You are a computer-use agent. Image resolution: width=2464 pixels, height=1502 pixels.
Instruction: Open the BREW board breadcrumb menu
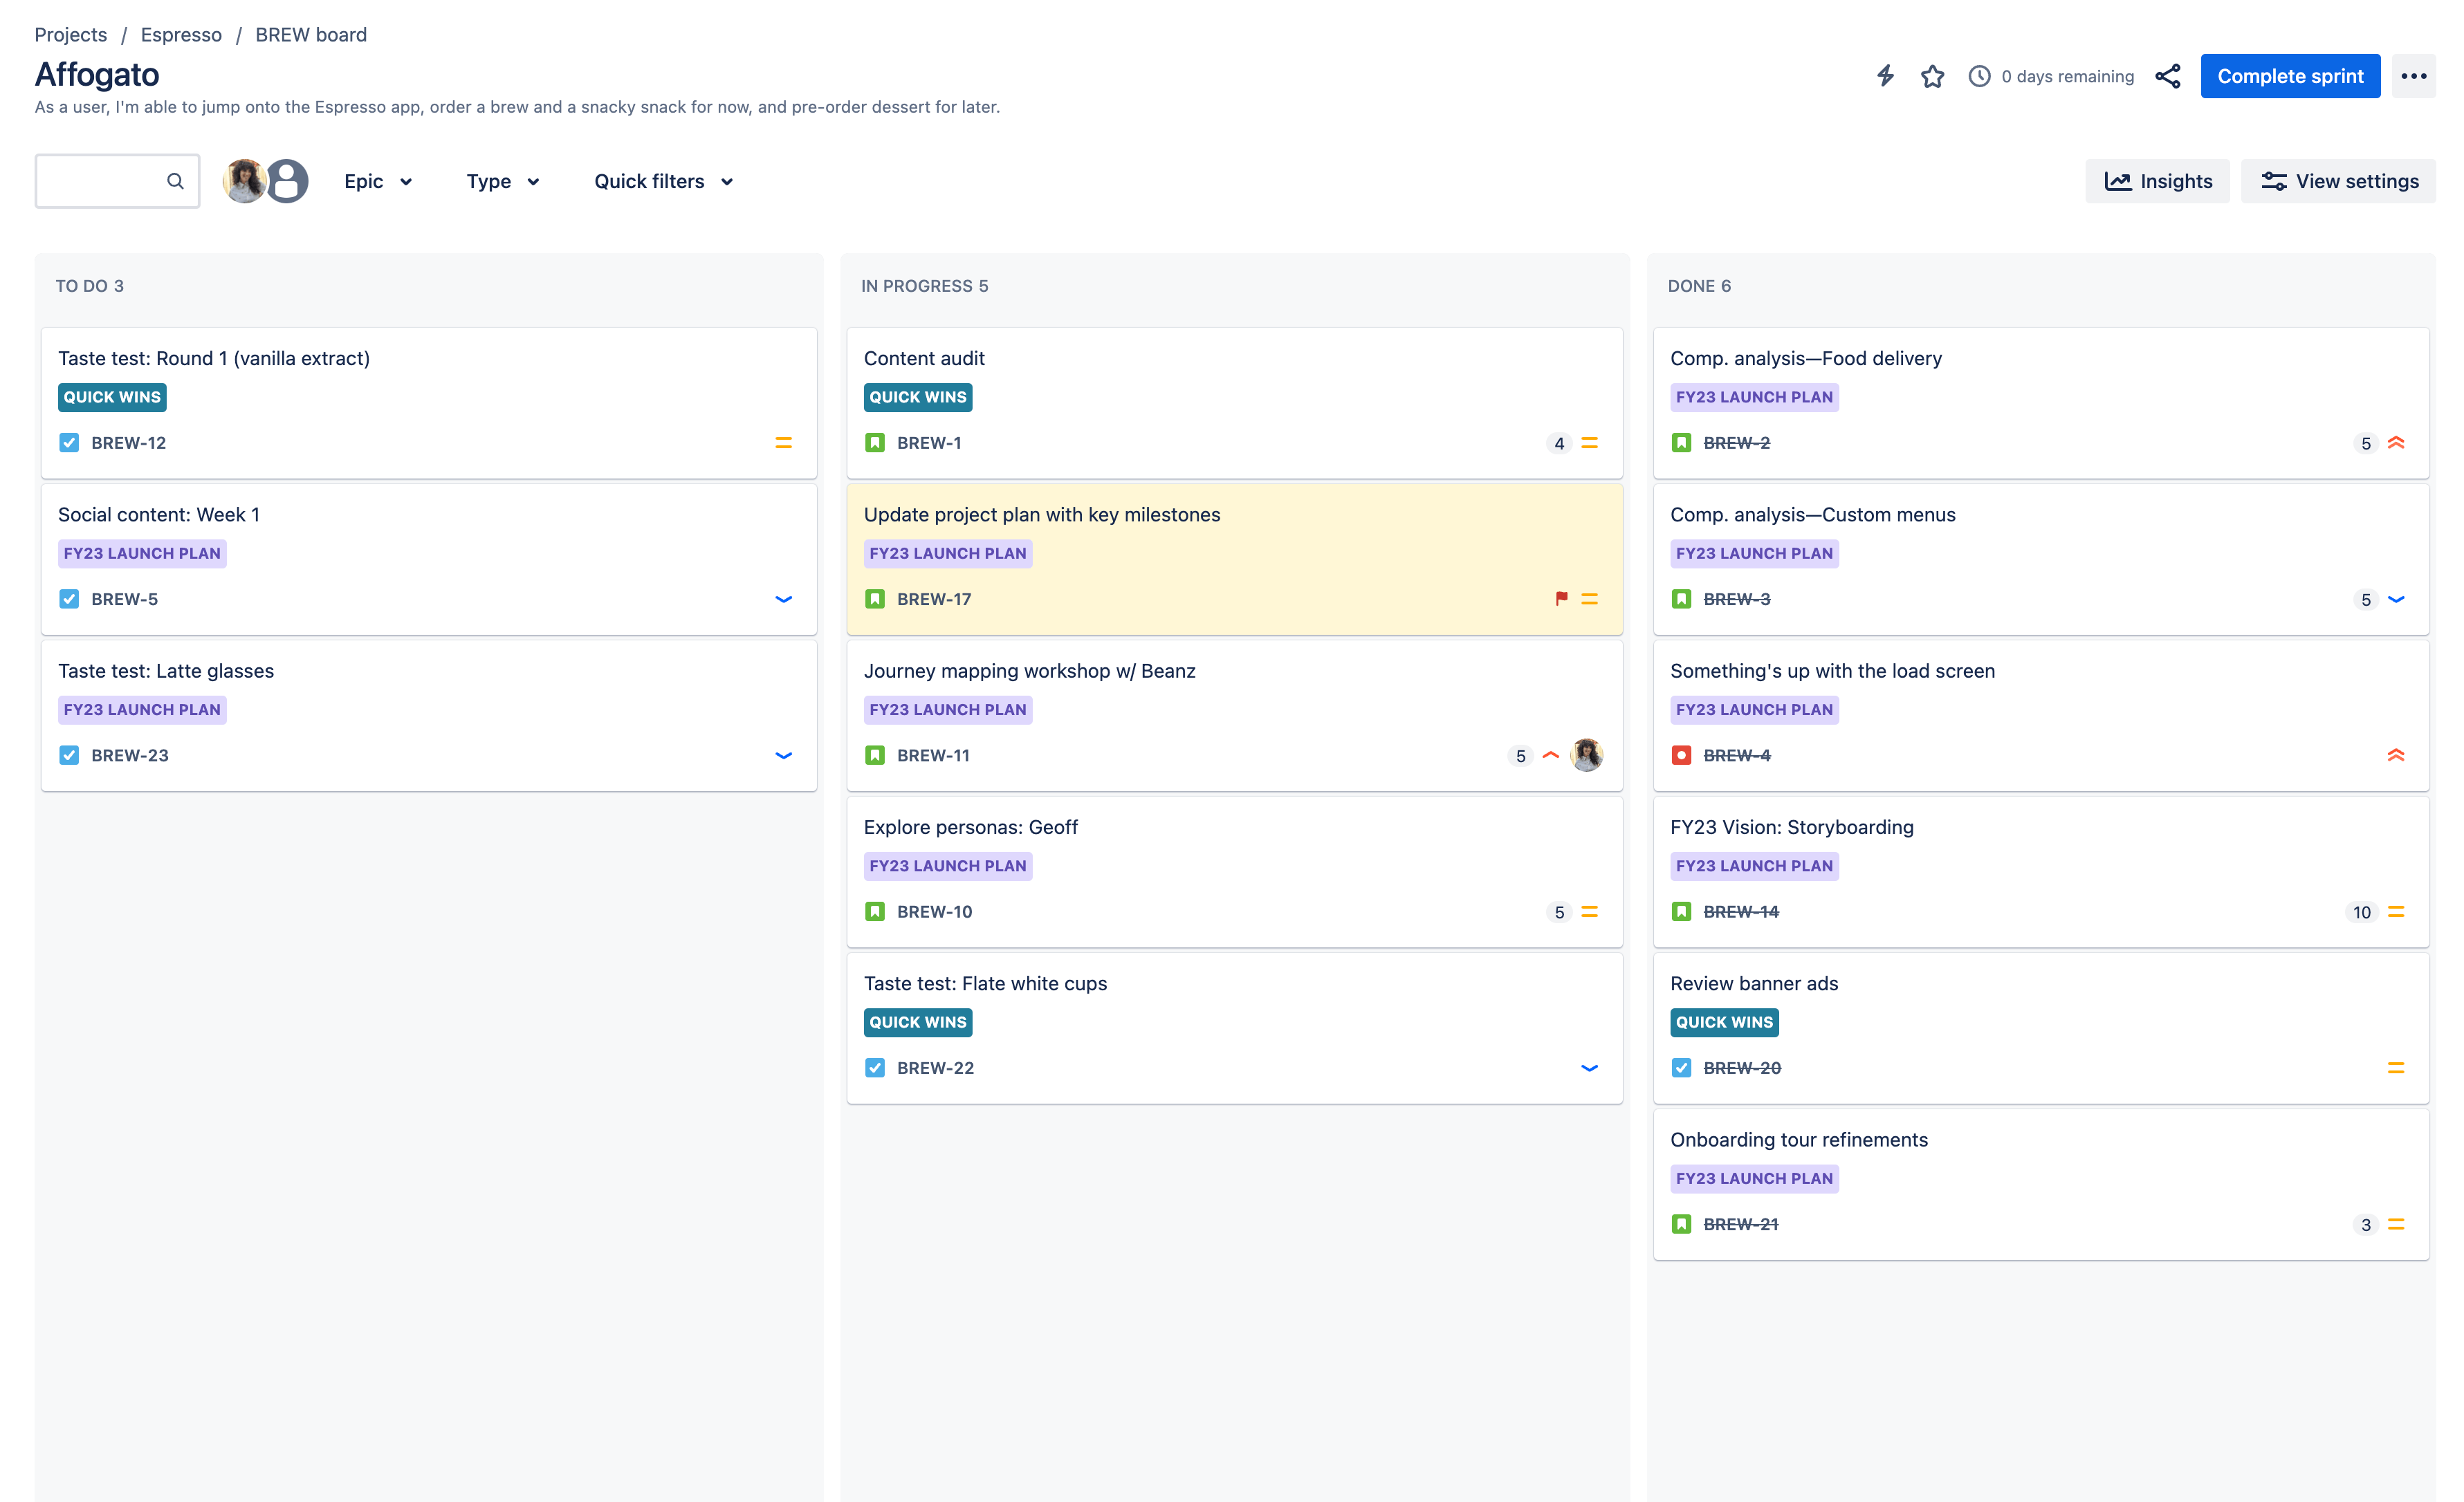point(311,33)
